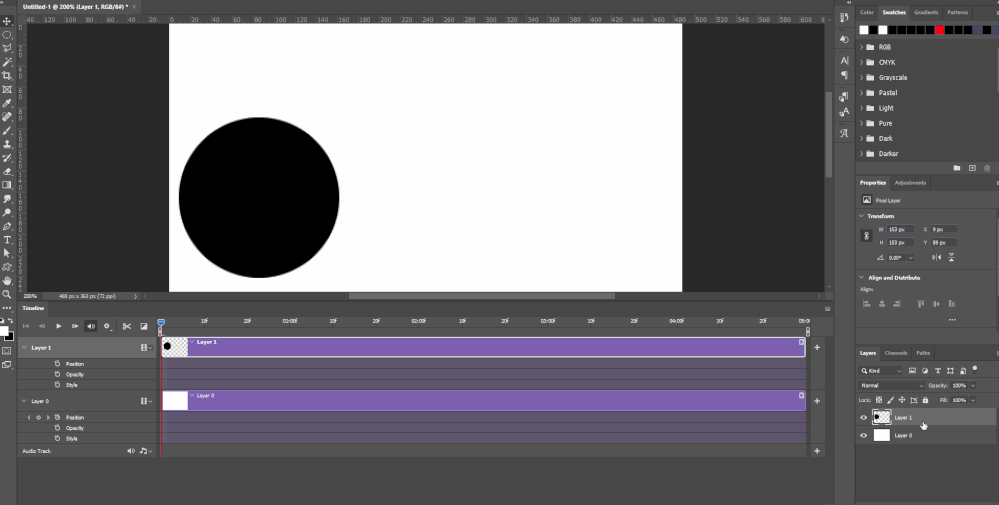
Task: Select the Eraser tool
Action: coord(7,171)
